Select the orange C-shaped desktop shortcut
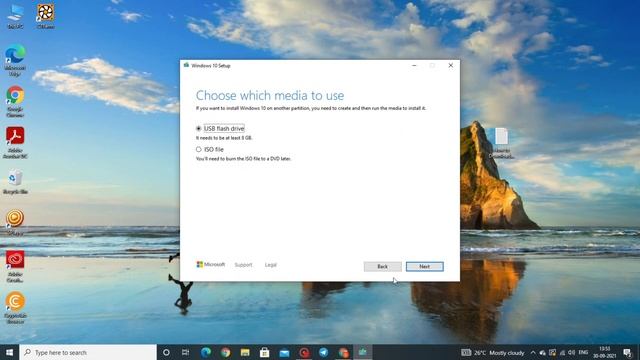The height and width of the screenshot is (360, 640). [15, 308]
